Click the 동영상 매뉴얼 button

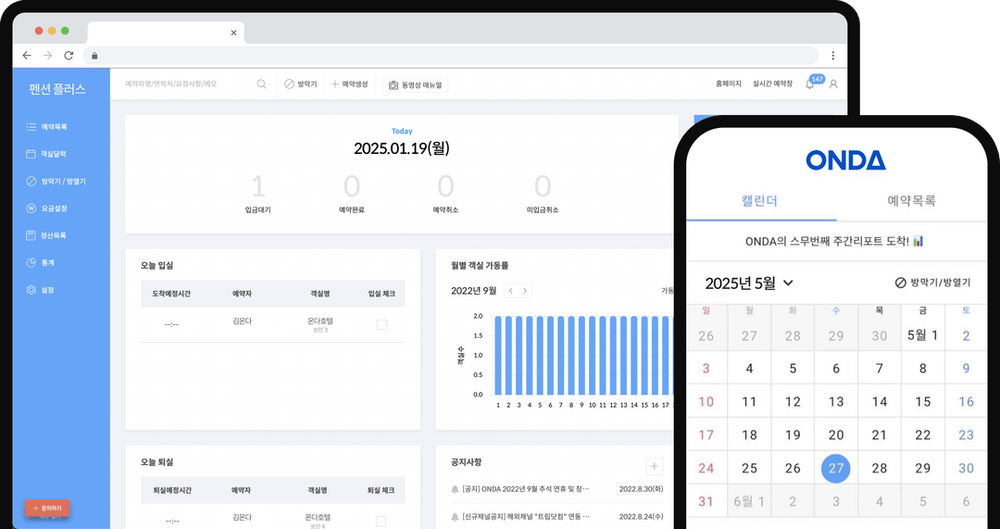415,85
